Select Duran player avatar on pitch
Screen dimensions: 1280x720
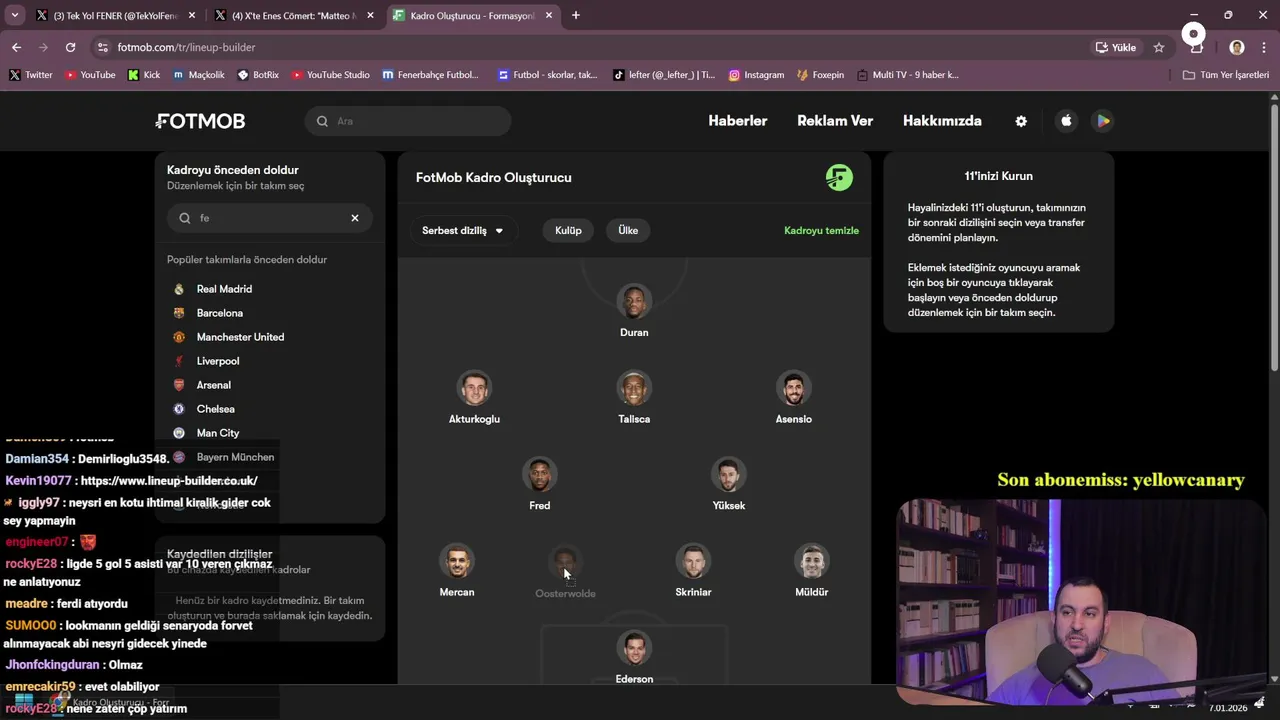coord(634,302)
